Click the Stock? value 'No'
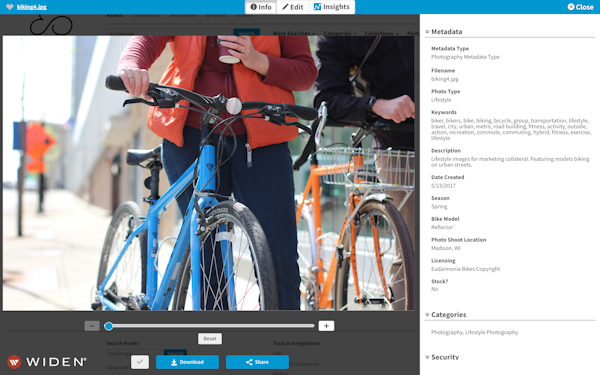 [434, 289]
